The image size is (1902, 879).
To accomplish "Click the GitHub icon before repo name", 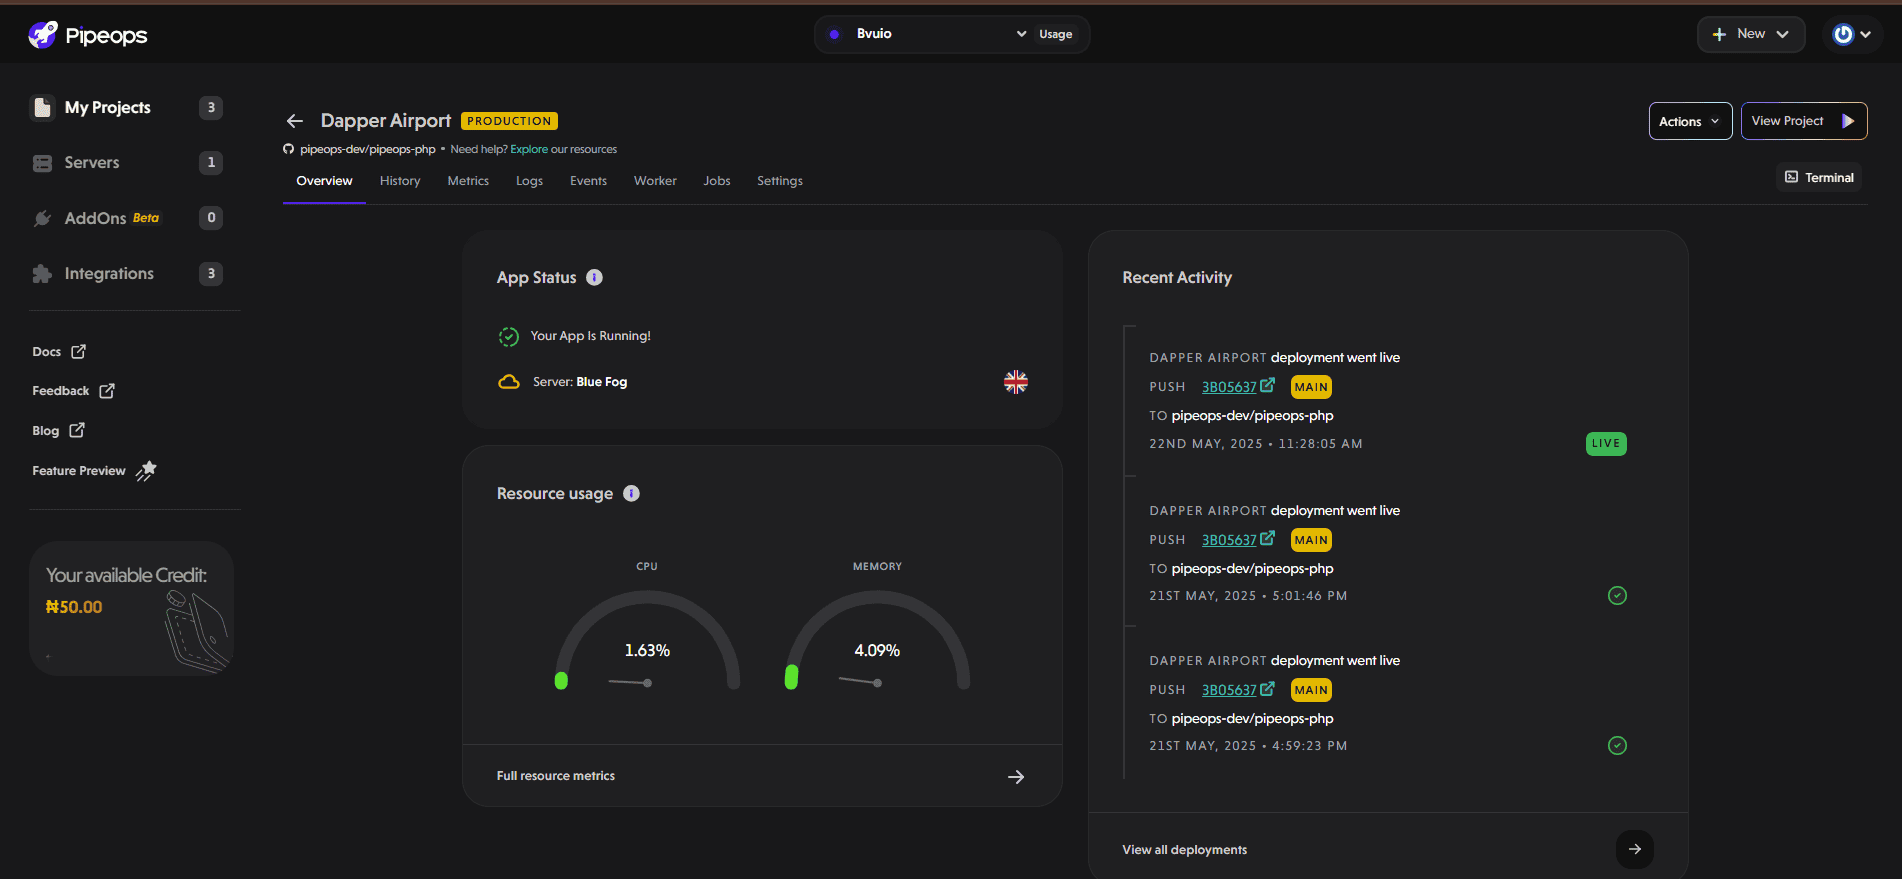I will click(289, 149).
